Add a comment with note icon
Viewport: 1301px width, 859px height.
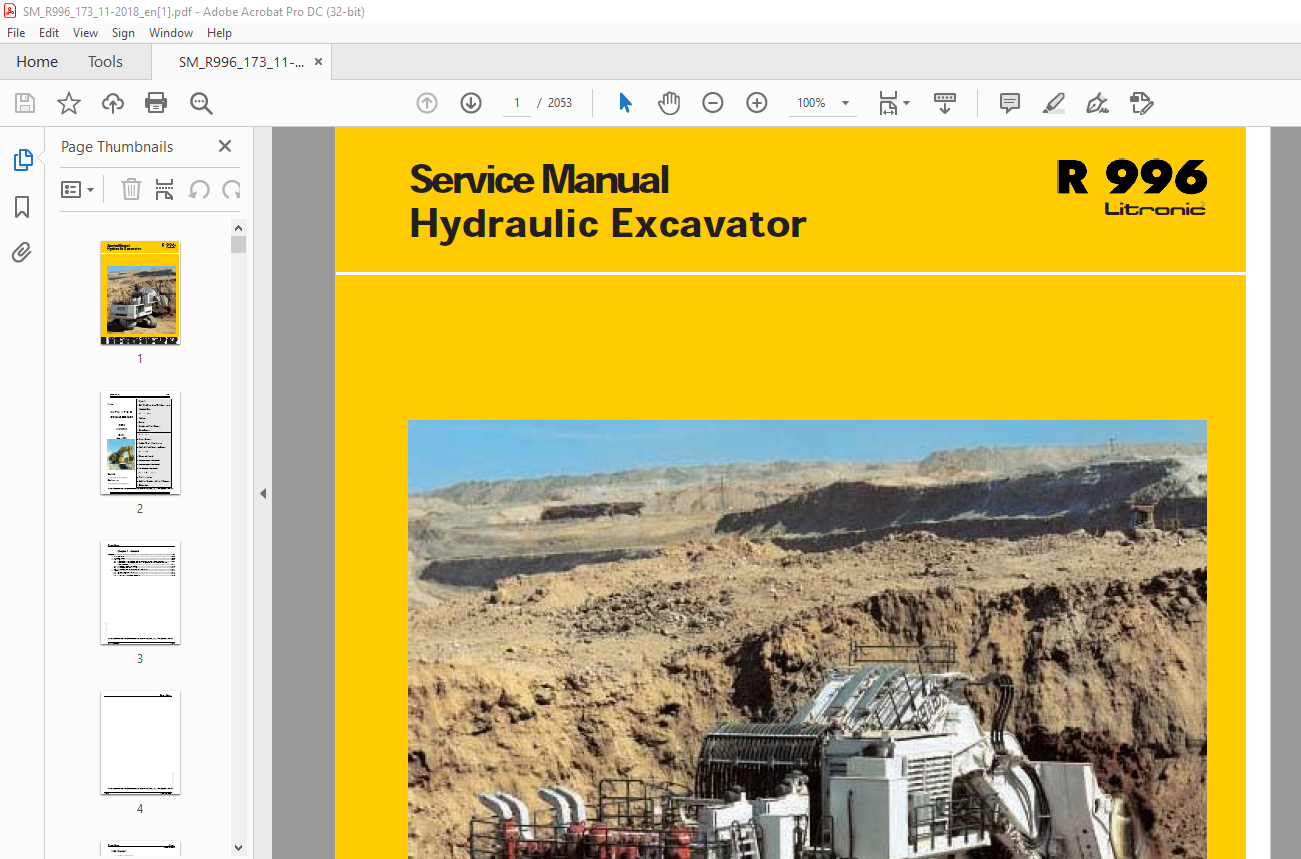click(x=1010, y=103)
